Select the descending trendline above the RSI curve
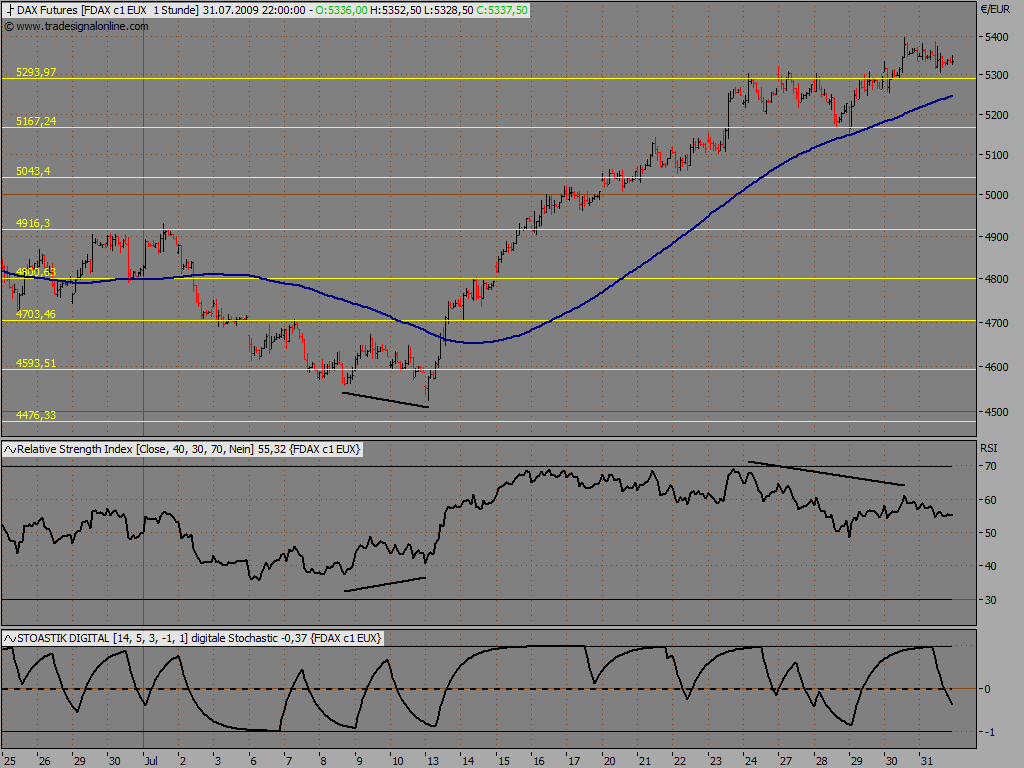 [826, 473]
